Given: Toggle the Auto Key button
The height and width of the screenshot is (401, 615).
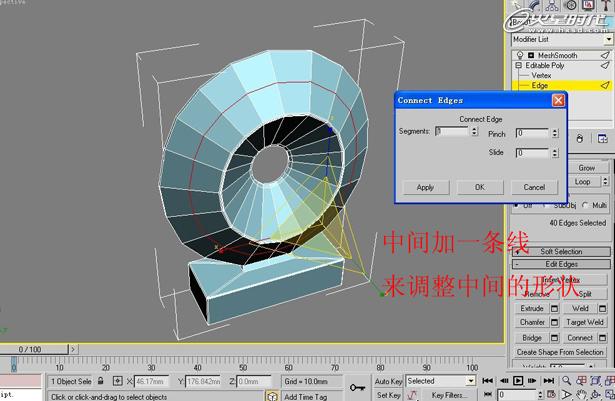Looking at the screenshot, I should coord(388,381).
